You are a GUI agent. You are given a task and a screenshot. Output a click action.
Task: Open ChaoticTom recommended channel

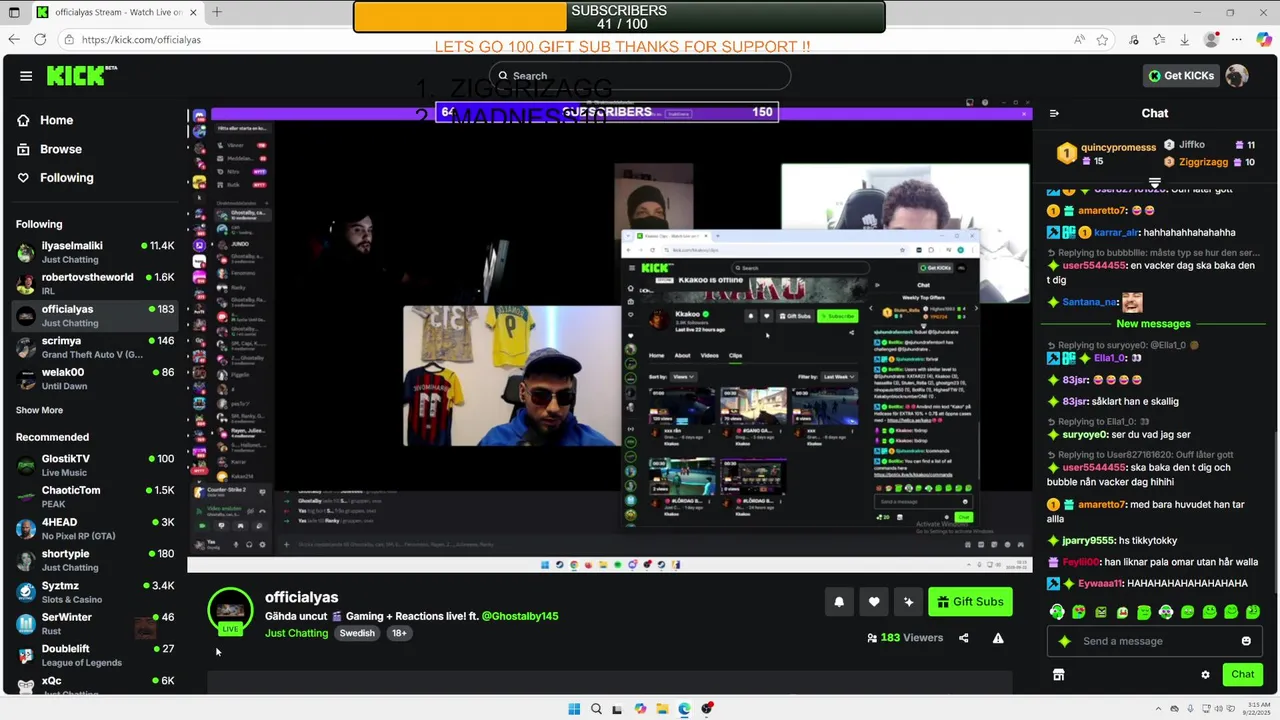point(95,497)
